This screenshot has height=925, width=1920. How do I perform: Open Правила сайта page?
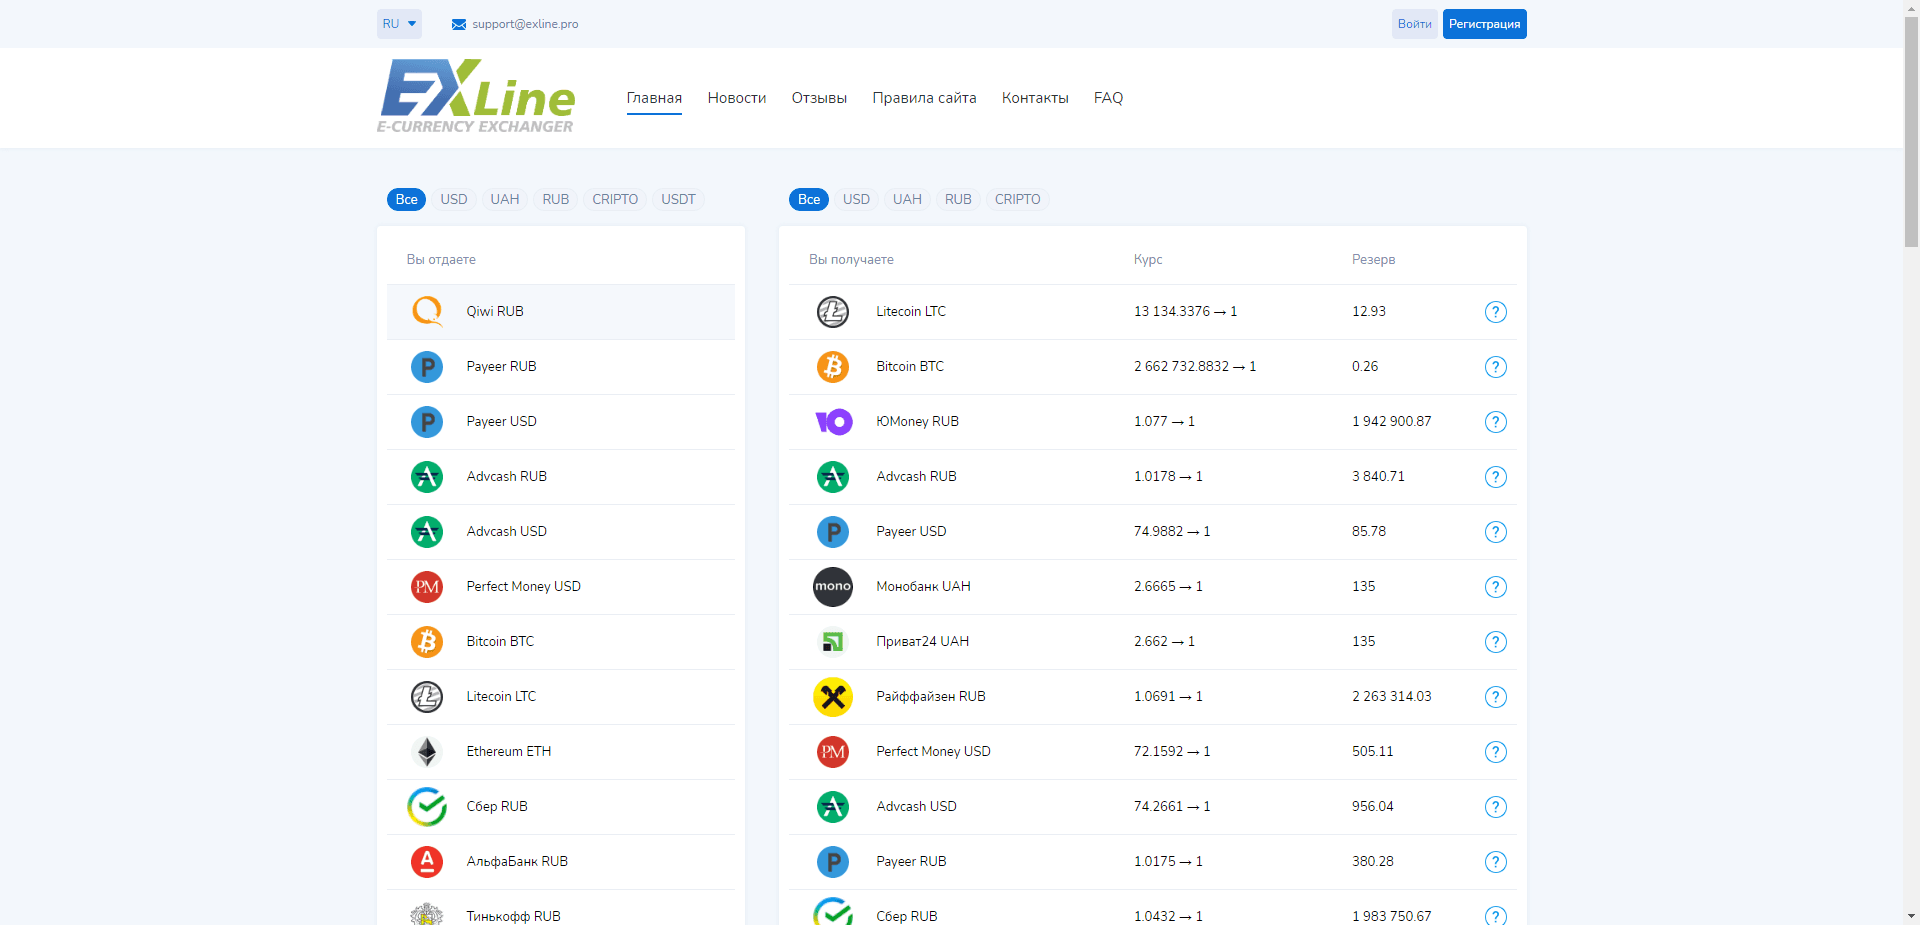click(924, 98)
